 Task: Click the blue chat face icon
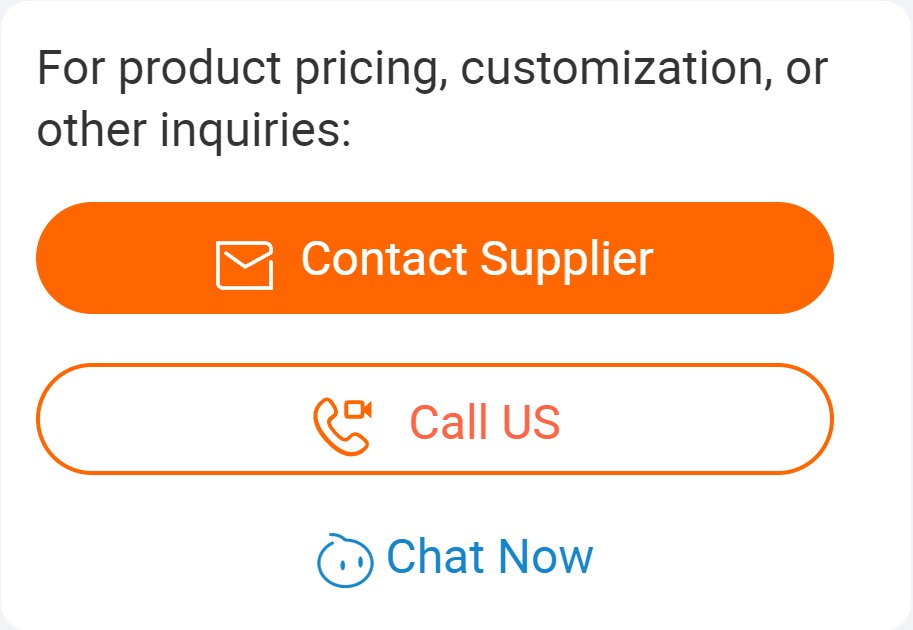coord(345,560)
